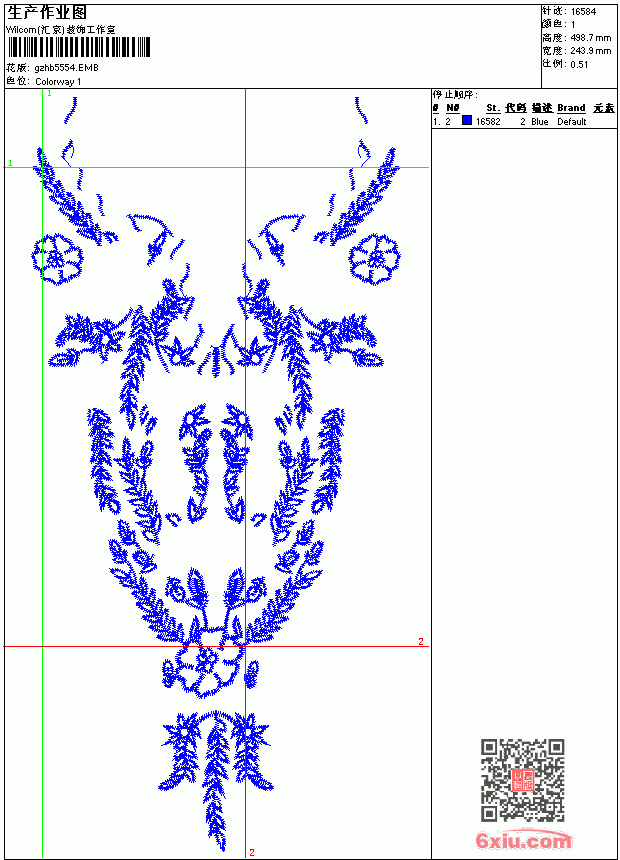The height and width of the screenshot is (860, 620).
Task: Click the barcode under the studio name
Action: pos(78,47)
